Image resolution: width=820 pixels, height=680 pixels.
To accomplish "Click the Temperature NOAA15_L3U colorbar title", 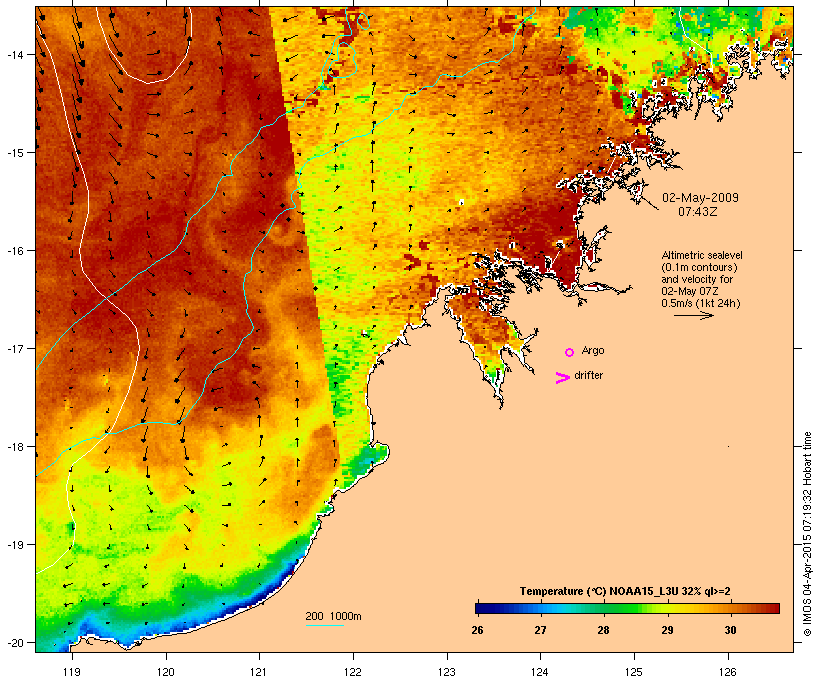I will 625,591.
